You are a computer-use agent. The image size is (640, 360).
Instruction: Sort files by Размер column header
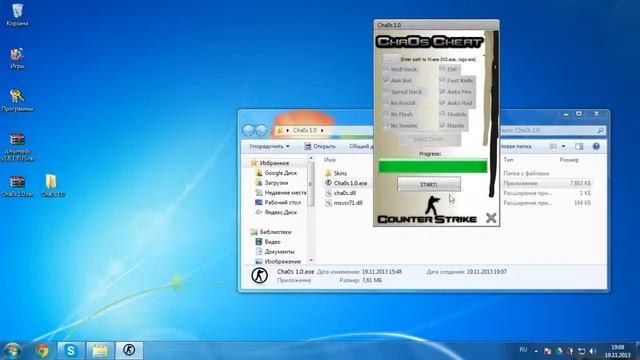tap(569, 160)
